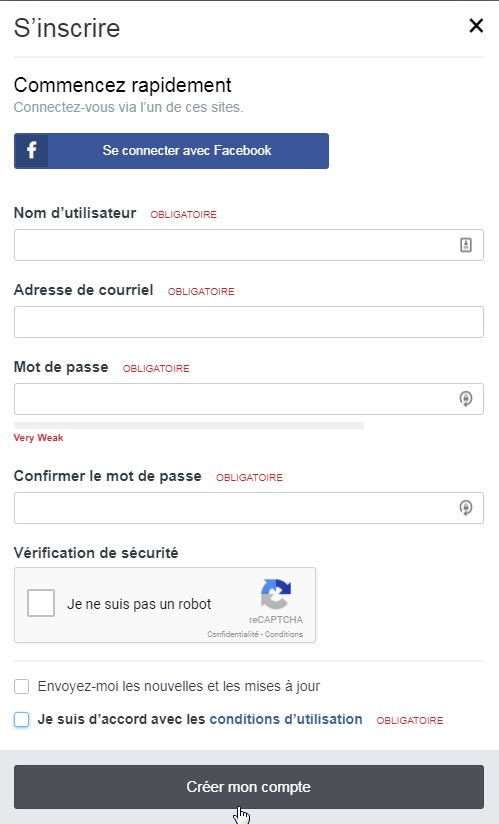Click the Facebook f logo icon
The width and height of the screenshot is (499, 824).
(x=32, y=150)
